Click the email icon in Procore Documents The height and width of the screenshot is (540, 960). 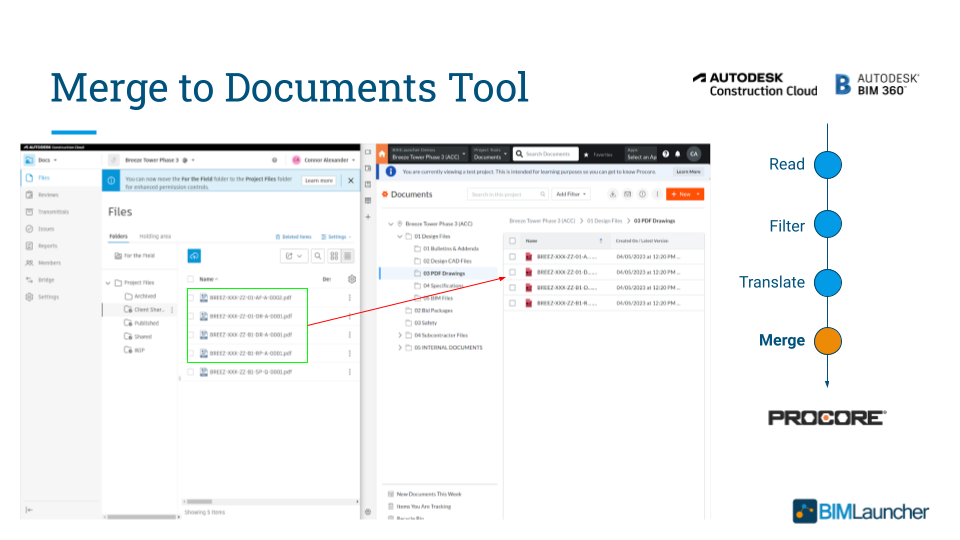[628, 194]
